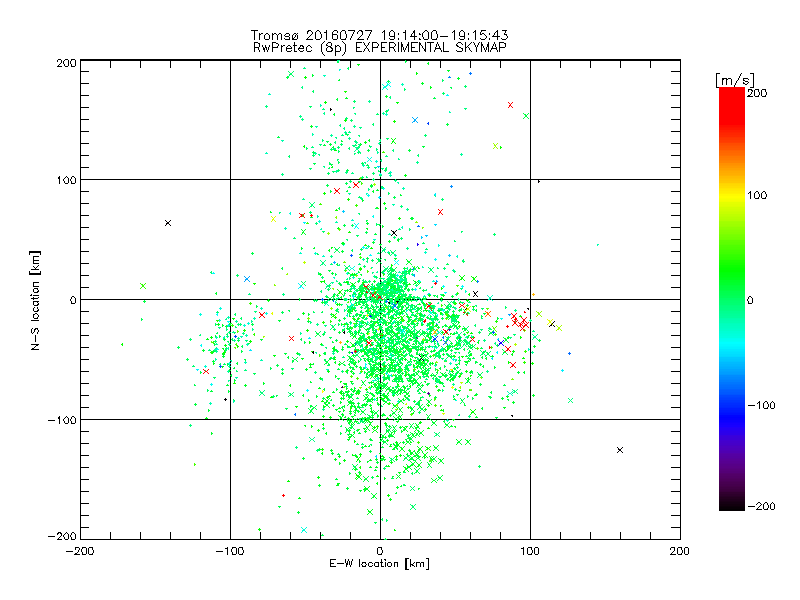Click the x-axis tick label '100'
800x600 pixels.
click(x=530, y=551)
